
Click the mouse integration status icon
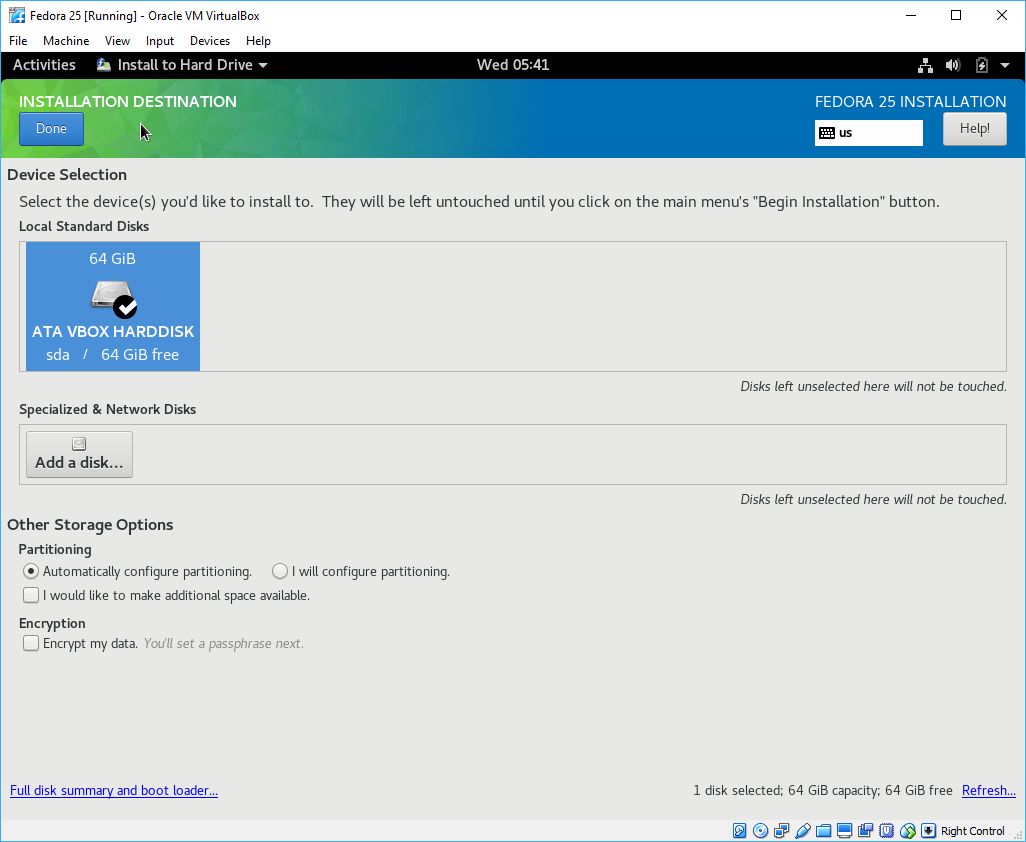[907, 831]
